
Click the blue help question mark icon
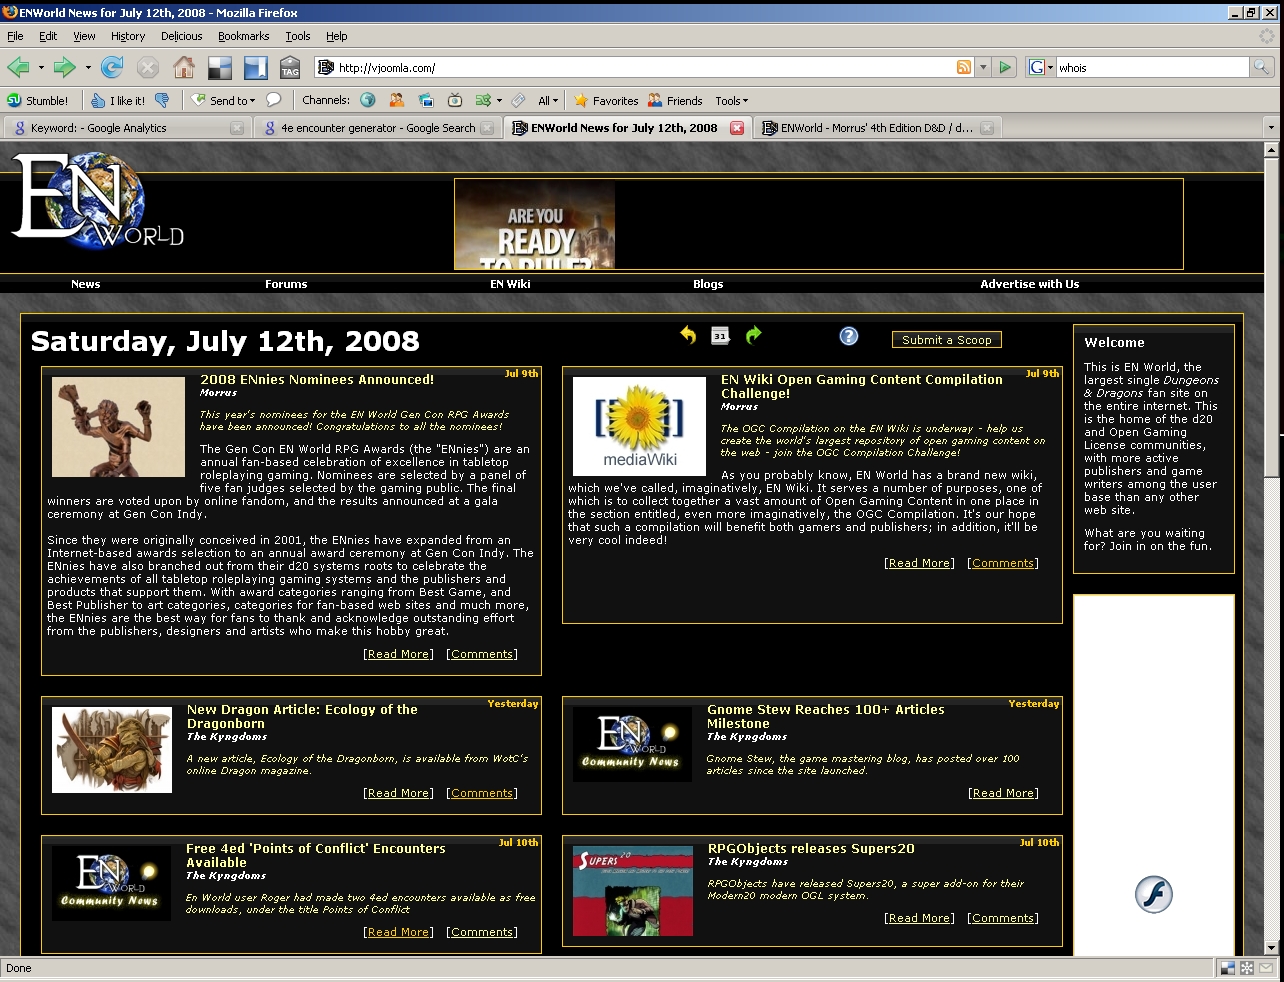click(x=849, y=336)
